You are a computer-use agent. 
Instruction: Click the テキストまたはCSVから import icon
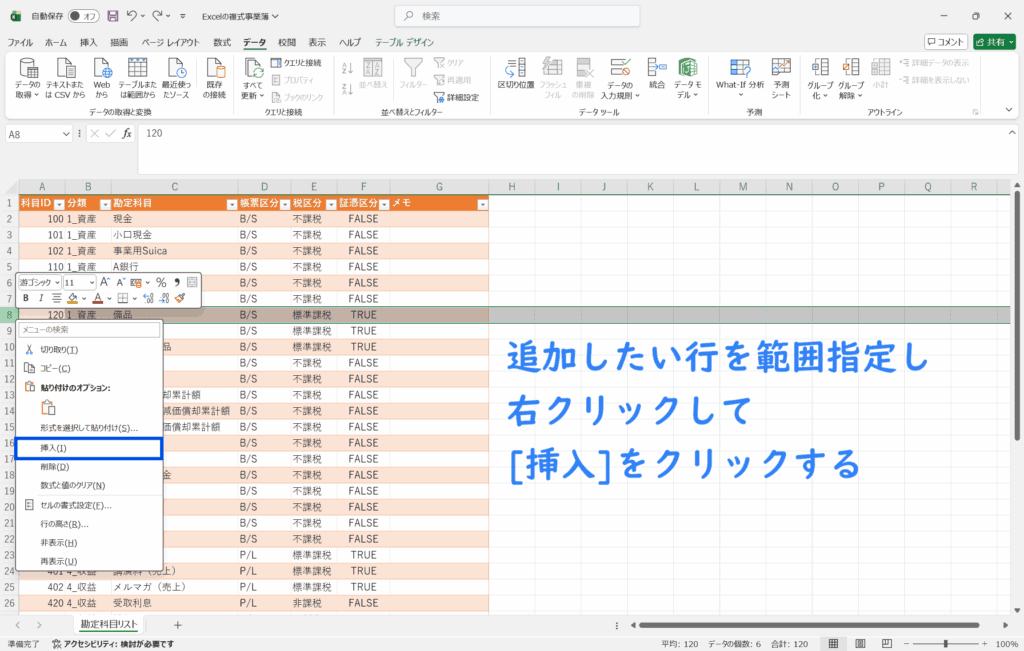tap(65, 77)
